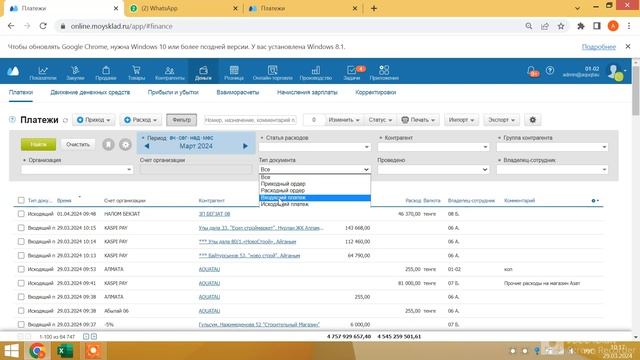This screenshot has width=640, height=360.
Task: Switch to Движение денежных средств tab
Action: [90, 93]
